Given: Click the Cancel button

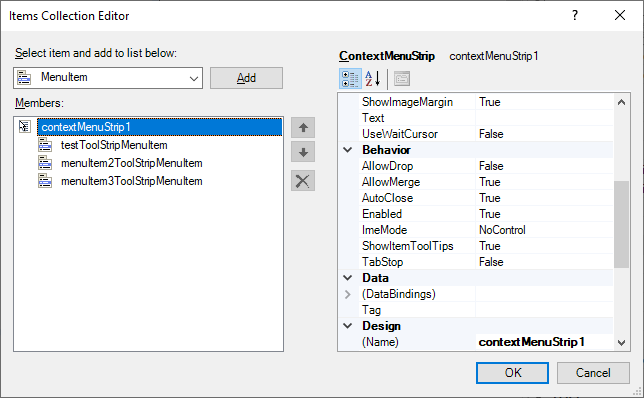Looking at the screenshot, I should click(593, 373).
